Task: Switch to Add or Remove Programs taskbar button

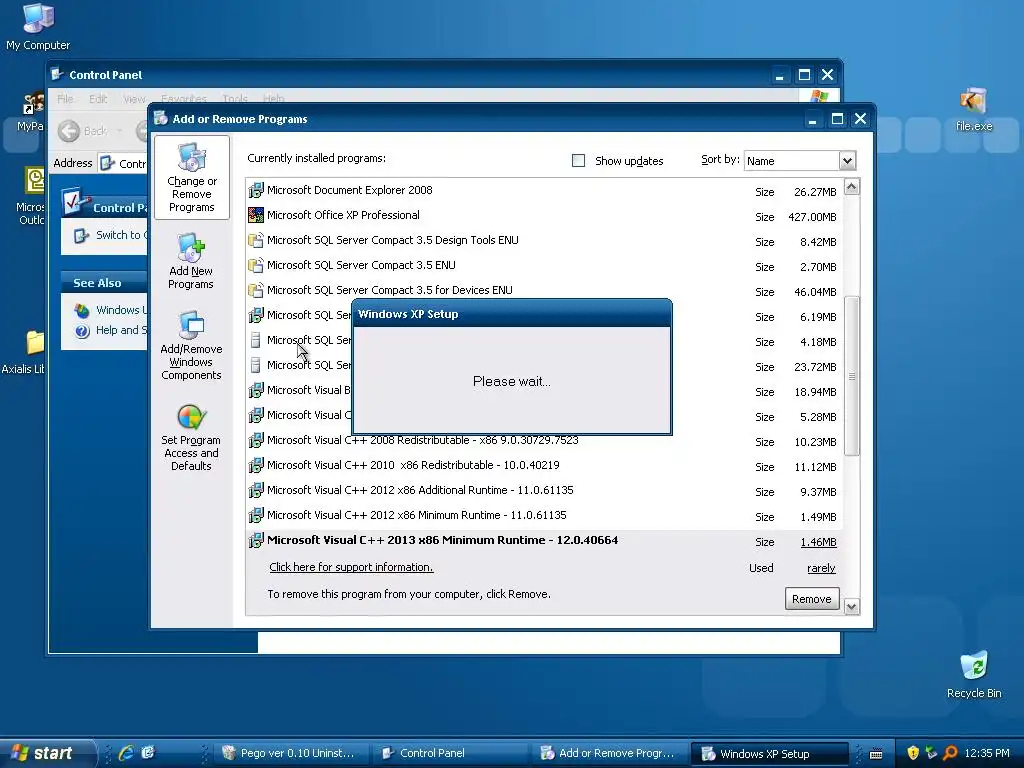Action: 608,753
